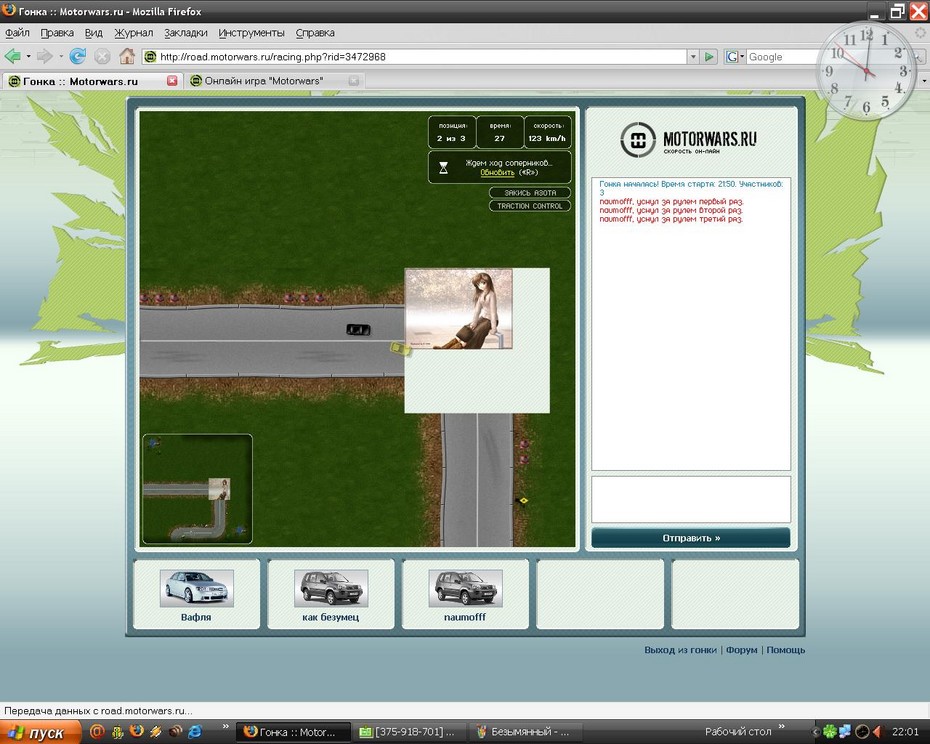The height and width of the screenshot is (744, 930).
Task: Click the analog clock desktop widget
Action: 867,71
